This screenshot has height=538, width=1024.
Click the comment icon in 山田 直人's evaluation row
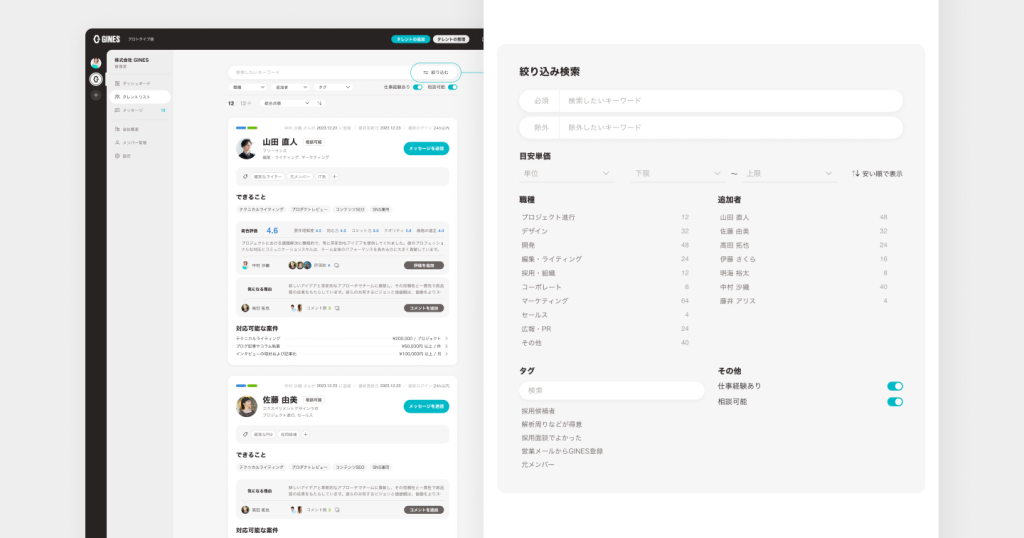337,265
